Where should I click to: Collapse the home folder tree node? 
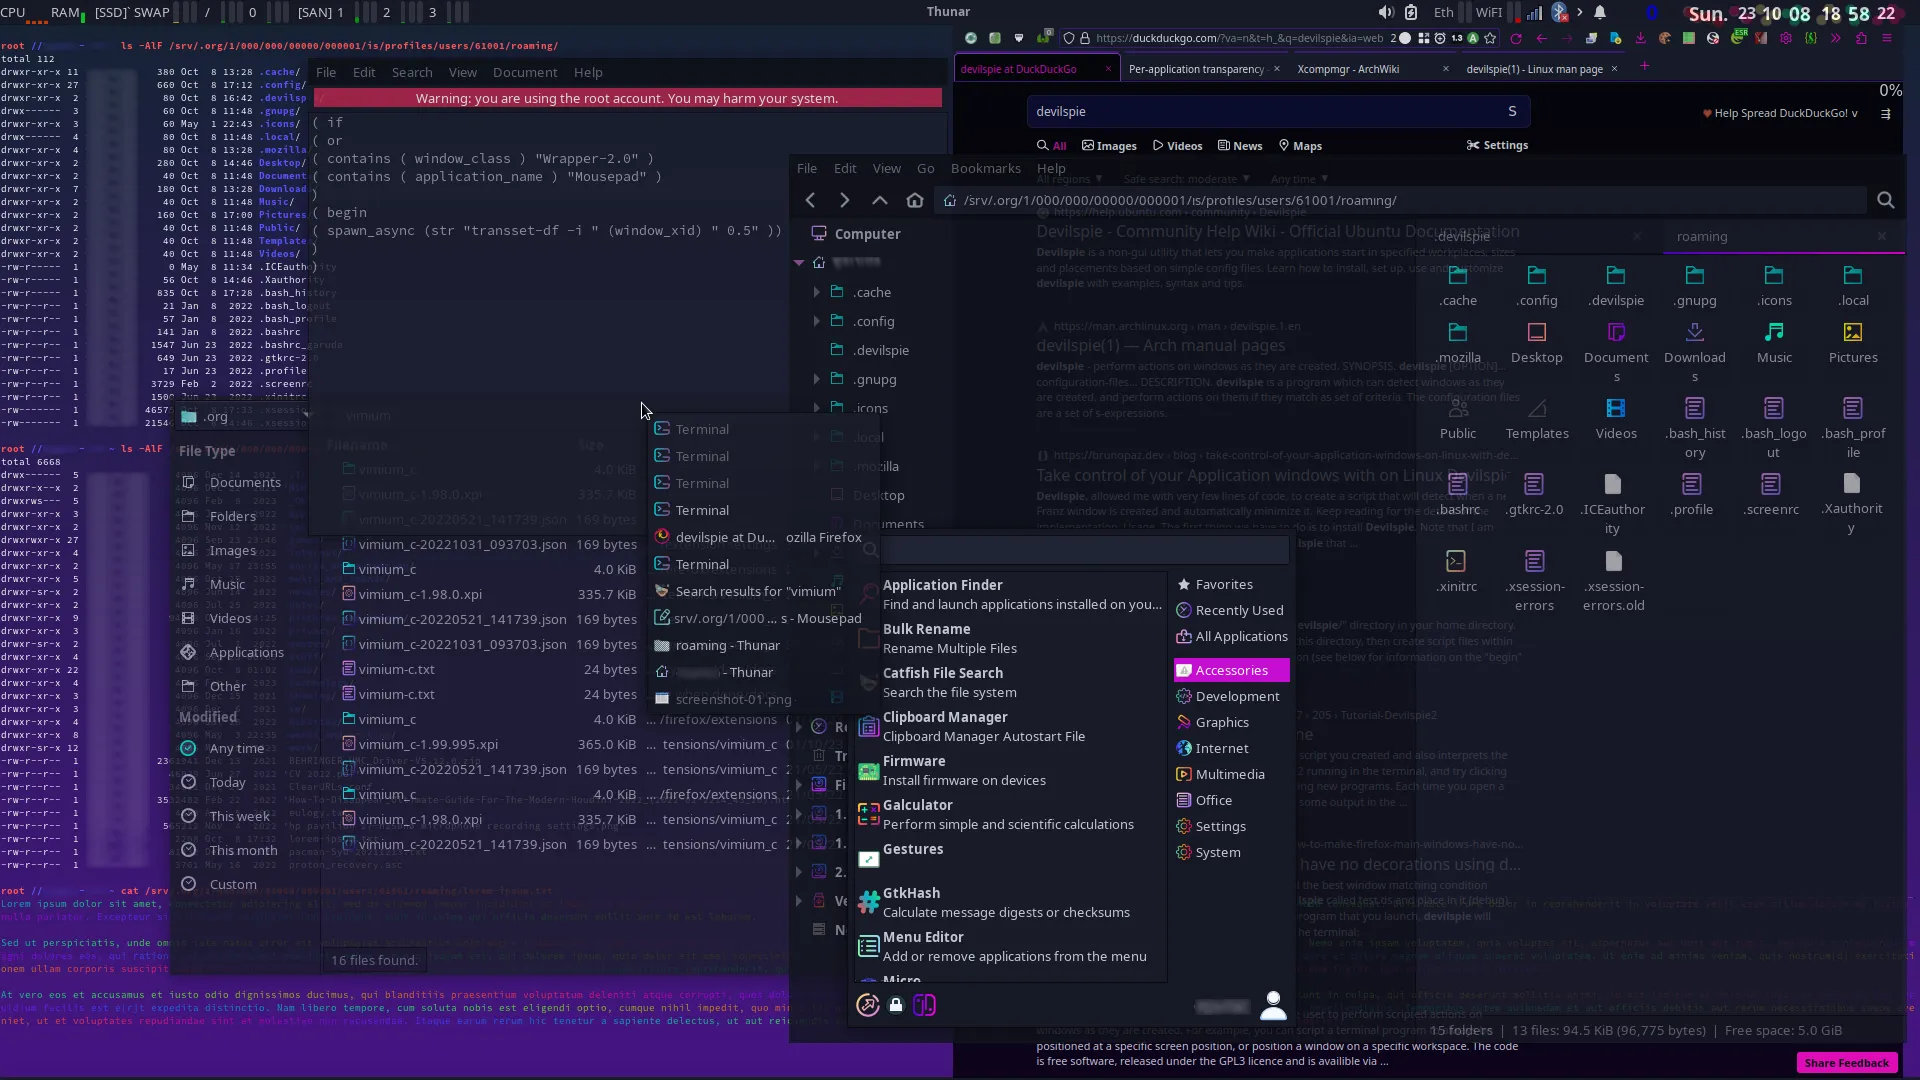click(x=799, y=262)
